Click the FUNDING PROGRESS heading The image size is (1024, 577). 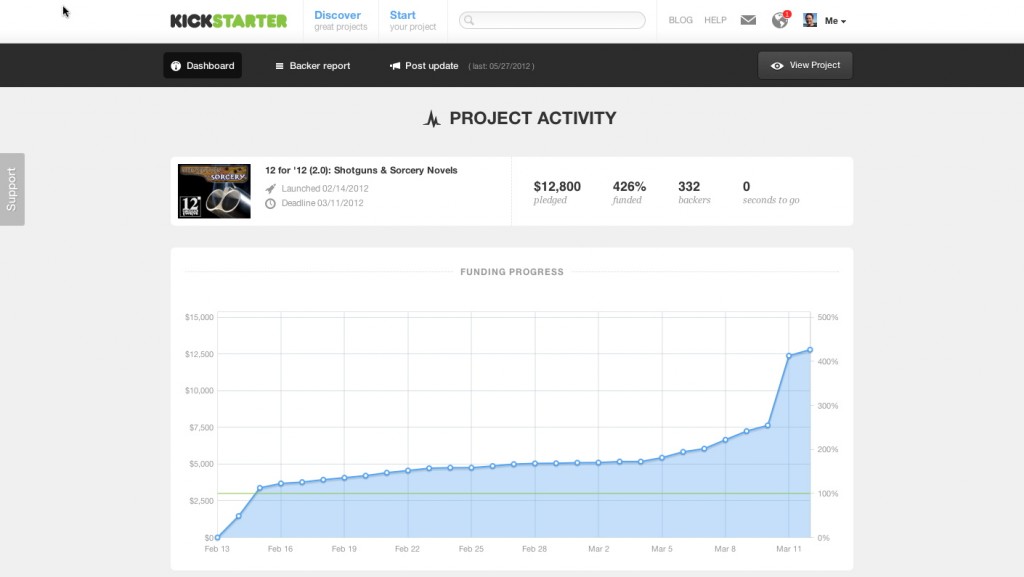pos(512,272)
